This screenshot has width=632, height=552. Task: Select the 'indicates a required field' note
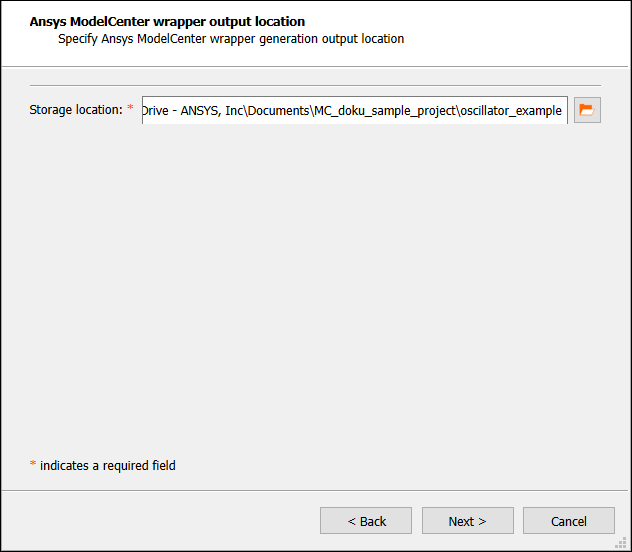108,466
